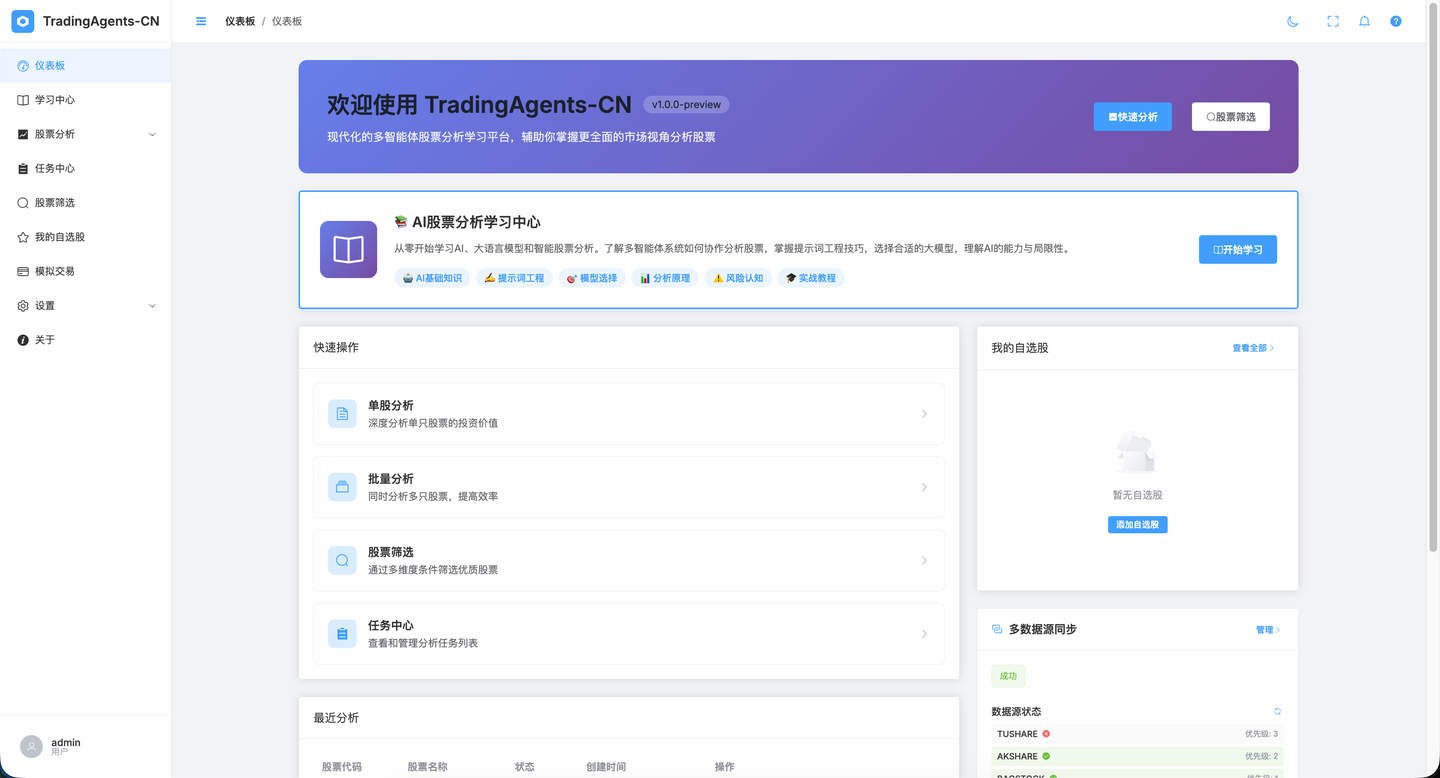Click the 多数据源同步 link icon
The height and width of the screenshot is (778, 1440).
(997, 629)
